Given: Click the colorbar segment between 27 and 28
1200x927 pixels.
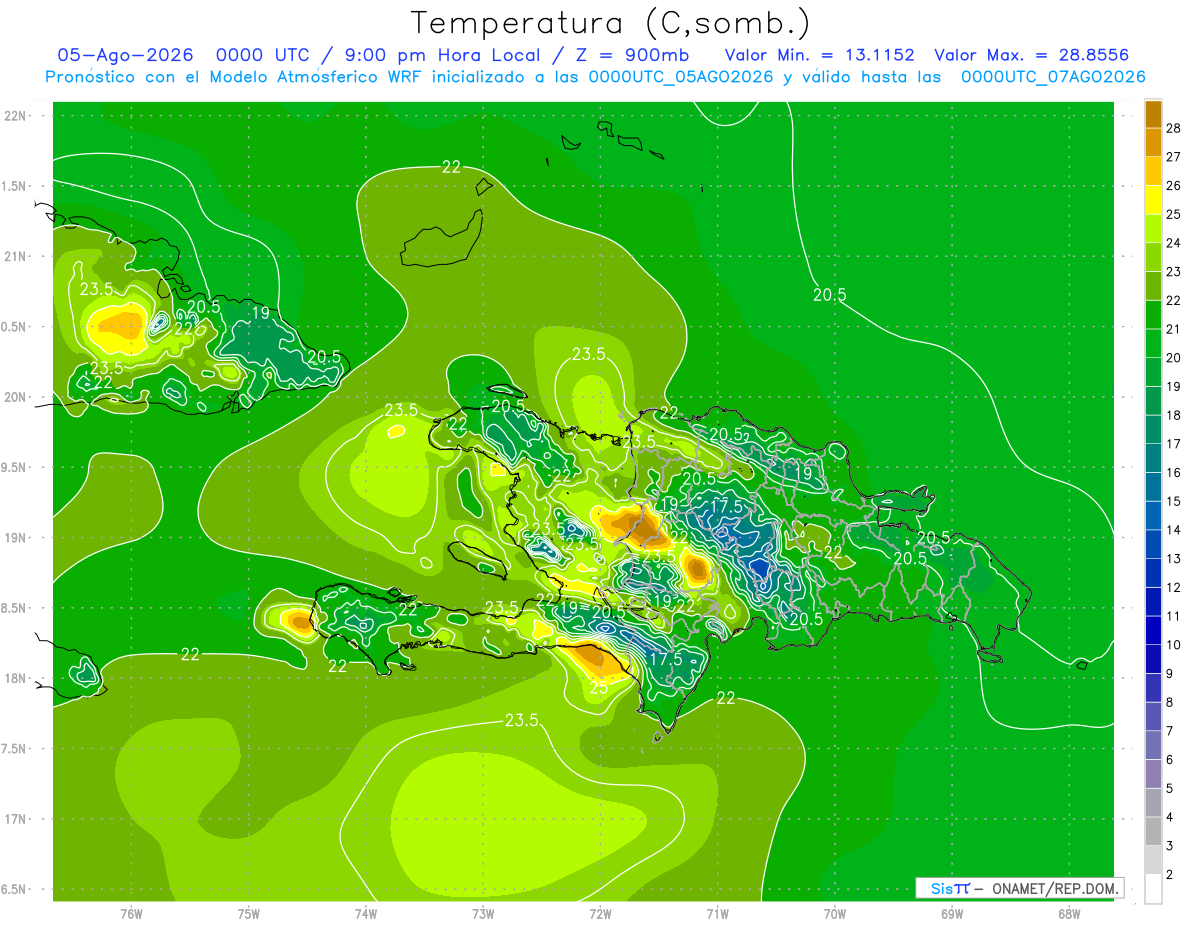Looking at the screenshot, I should click(1153, 142).
